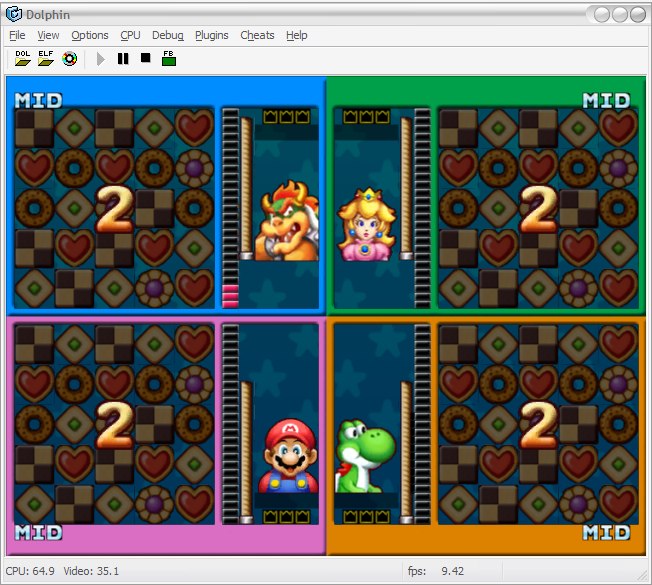The width and height of the screenshot is (652, 585).
Task: Click the window resize grip in status bar
Action: pyautogui.click(x=643, y=575)
